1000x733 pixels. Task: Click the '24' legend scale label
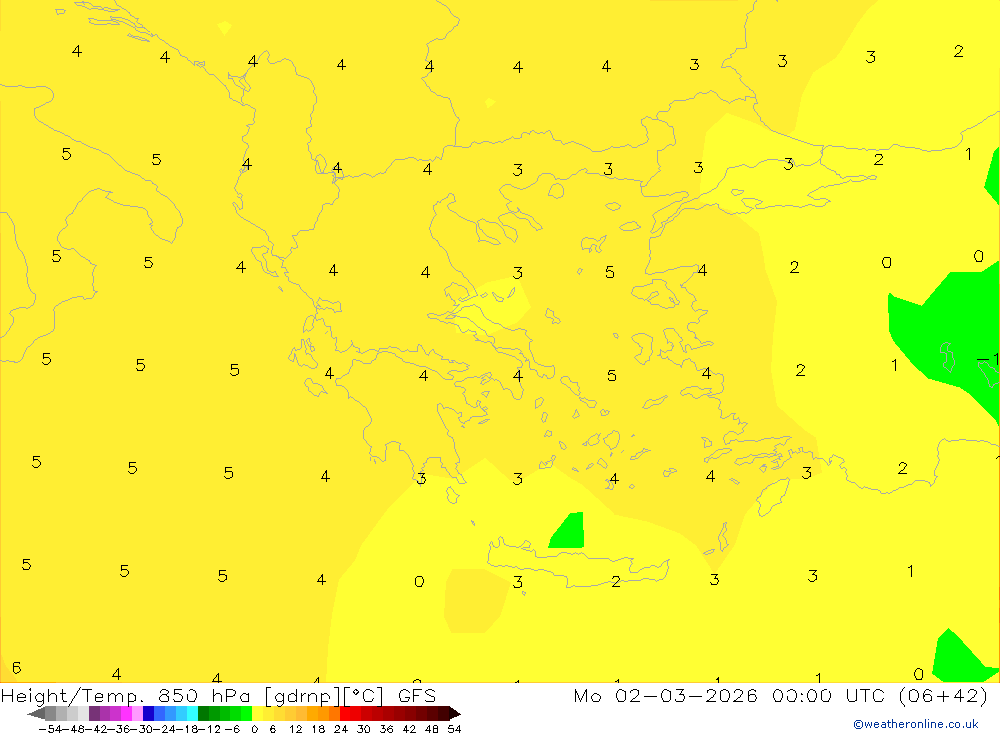coord(341,729)
